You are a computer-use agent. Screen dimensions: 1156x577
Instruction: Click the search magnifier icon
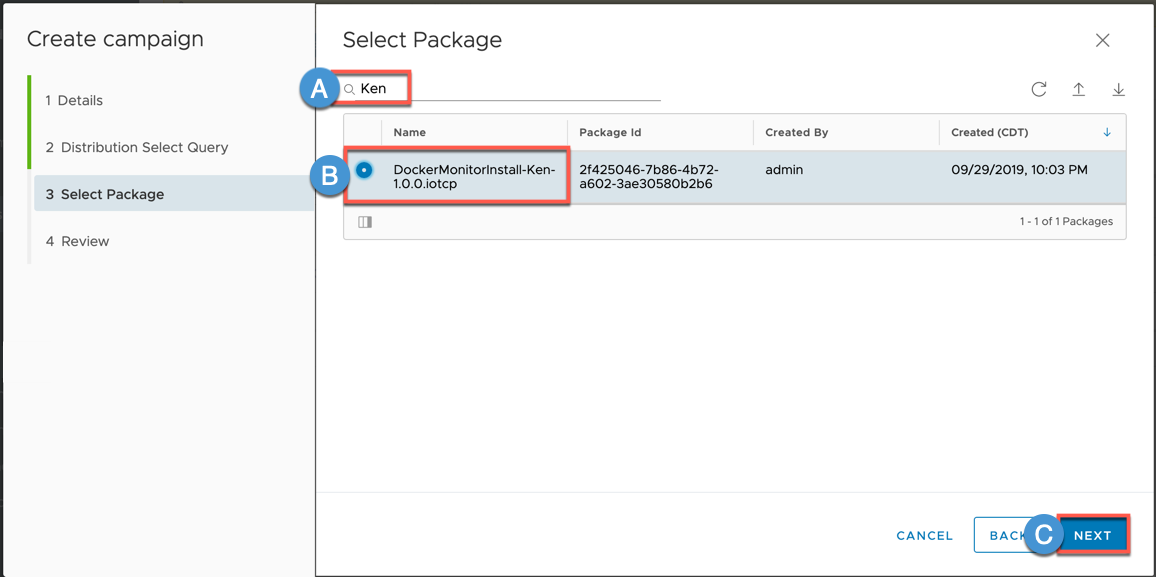coord(350,90)
